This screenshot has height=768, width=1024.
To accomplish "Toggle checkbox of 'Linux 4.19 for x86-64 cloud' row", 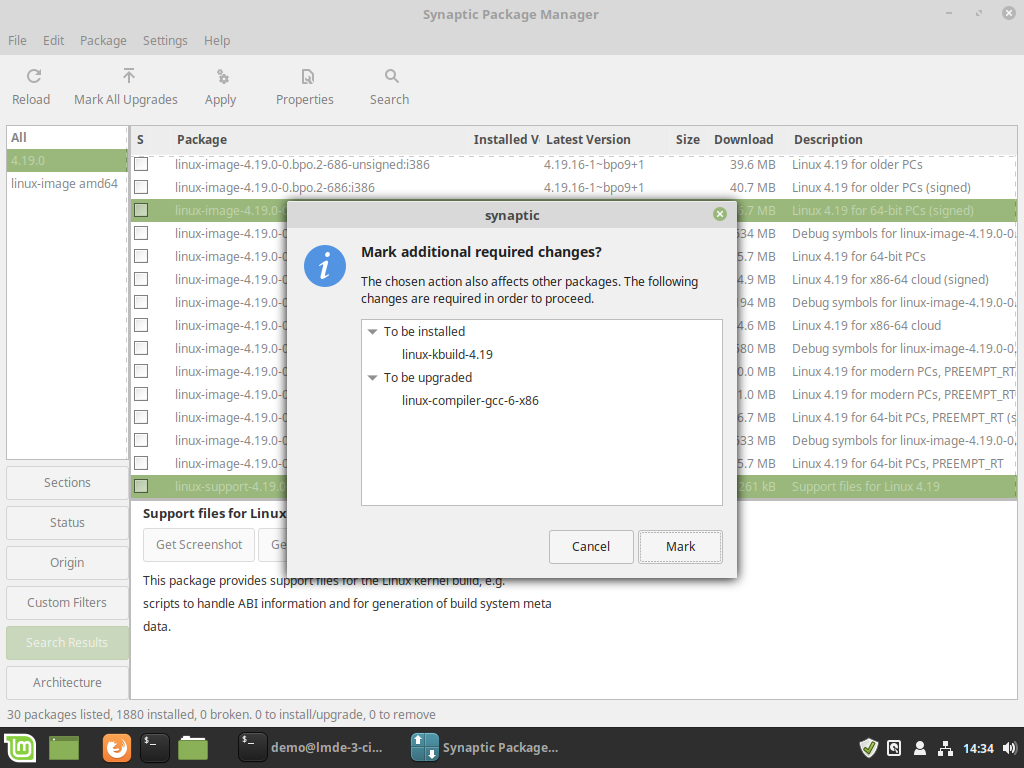I will coord(141,325).
